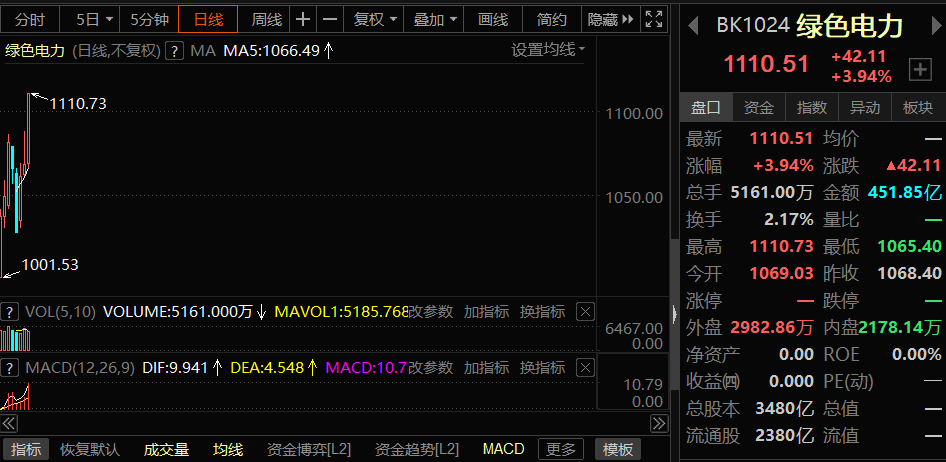Screen dimensions: 946x462
Task: Toggle the 指标 indicator button at bottom left
Action: [x=26, y=450]
